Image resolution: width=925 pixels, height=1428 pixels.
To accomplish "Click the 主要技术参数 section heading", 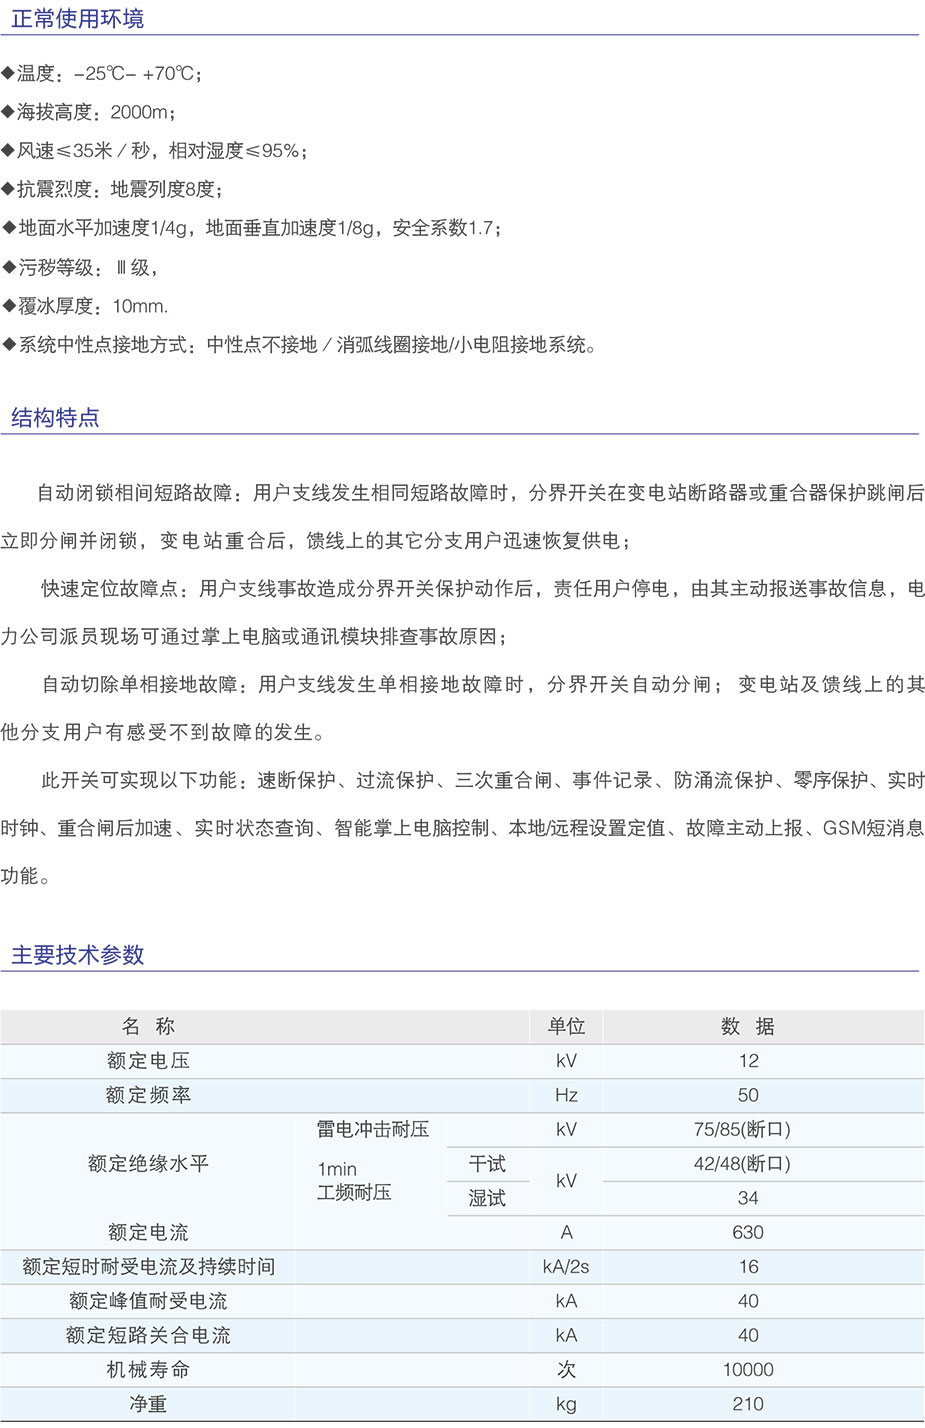I will 77,955.
